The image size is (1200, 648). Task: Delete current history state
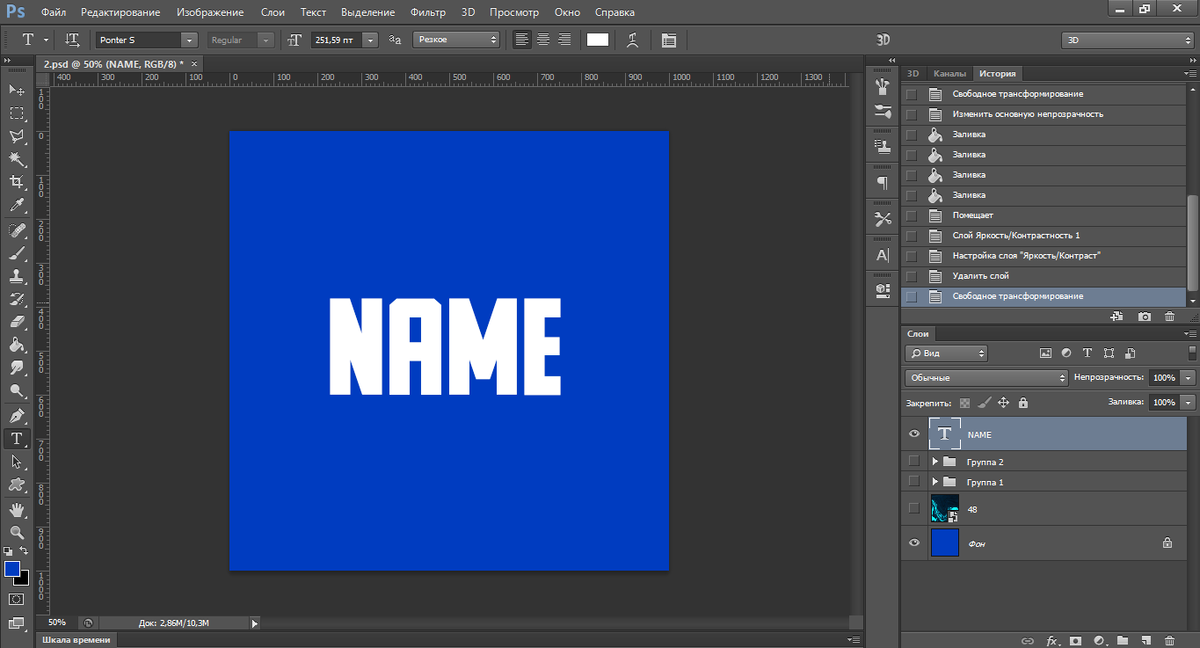coord(1170,316)
